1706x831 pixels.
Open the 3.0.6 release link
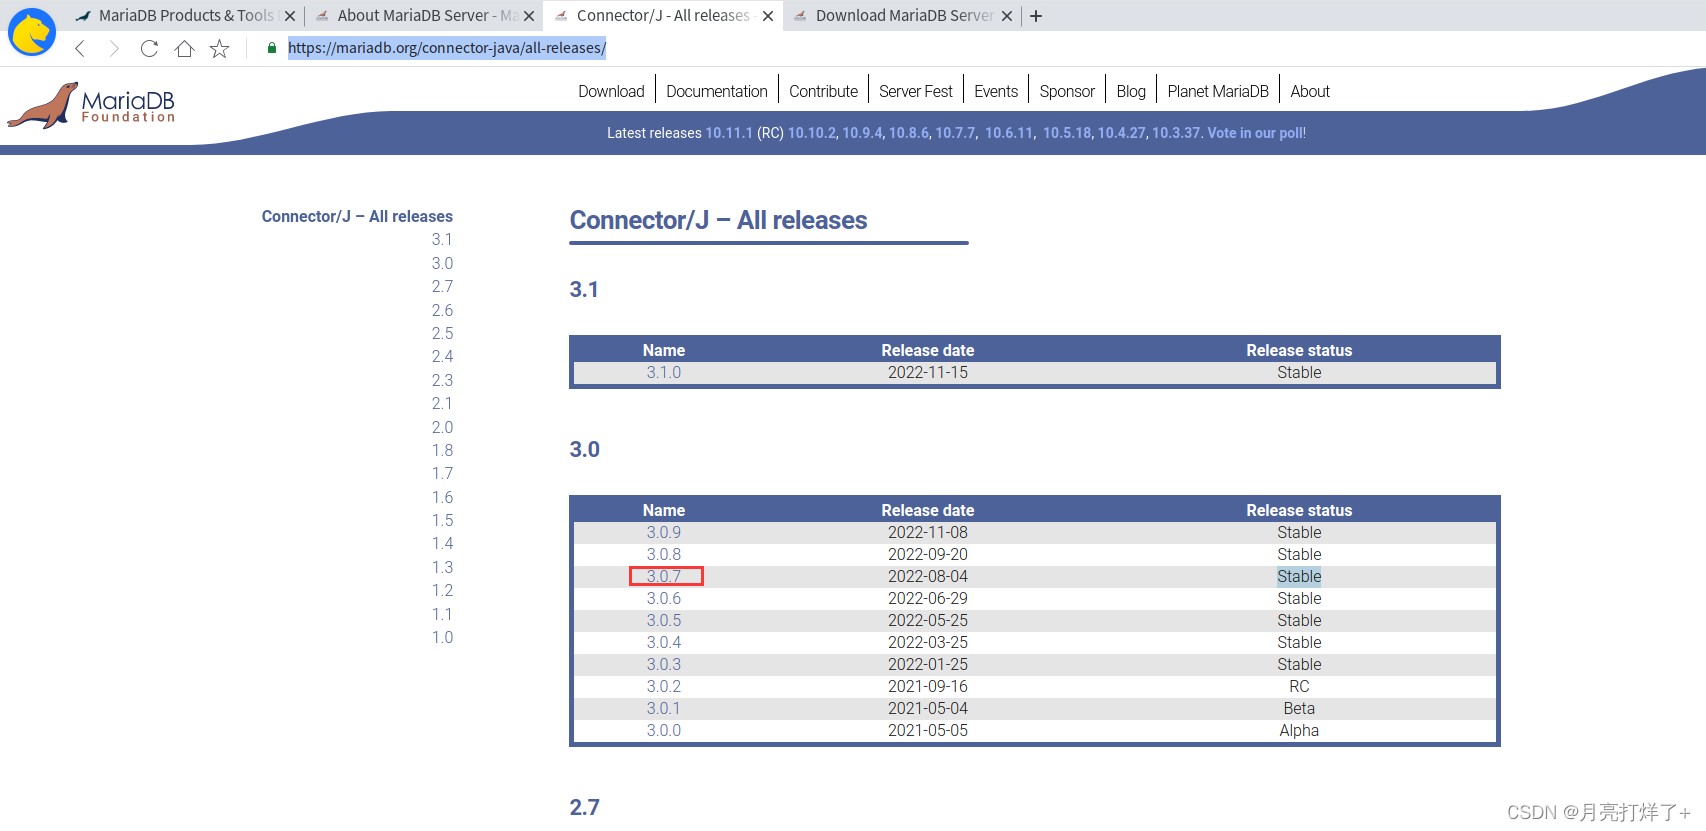coord(664,598)
